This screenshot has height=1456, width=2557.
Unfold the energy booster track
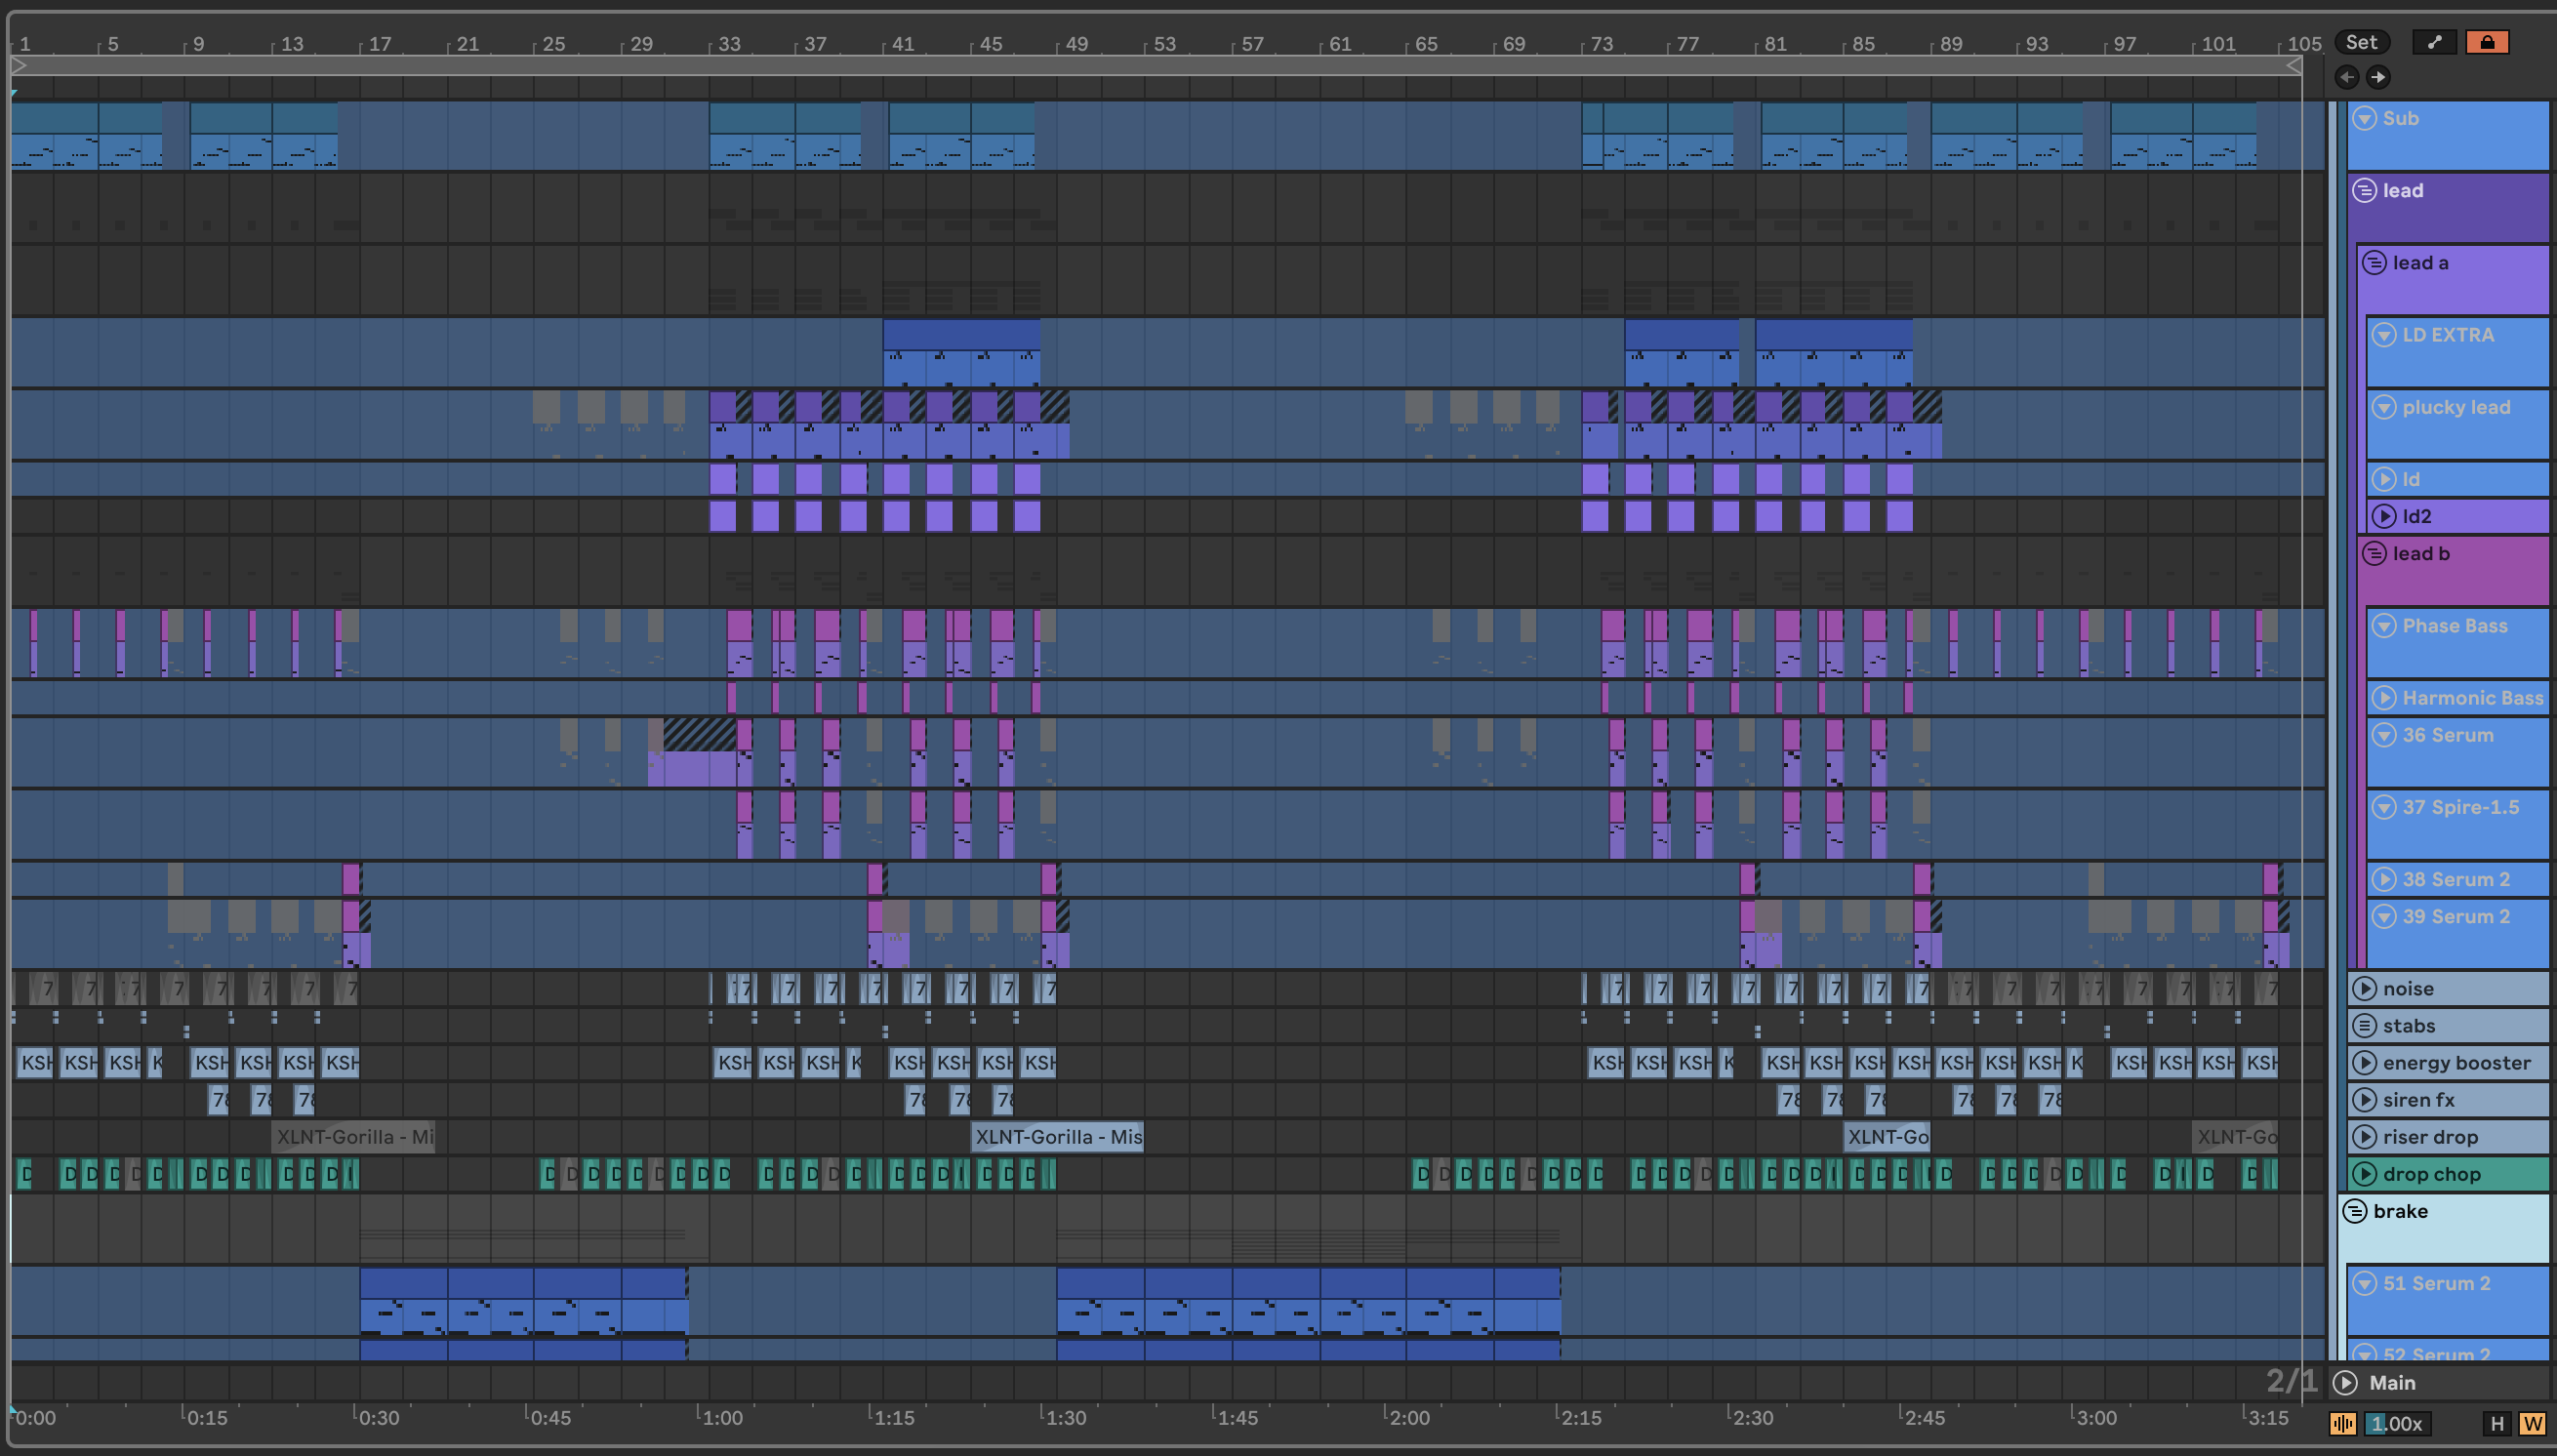pos(2365,1062)
